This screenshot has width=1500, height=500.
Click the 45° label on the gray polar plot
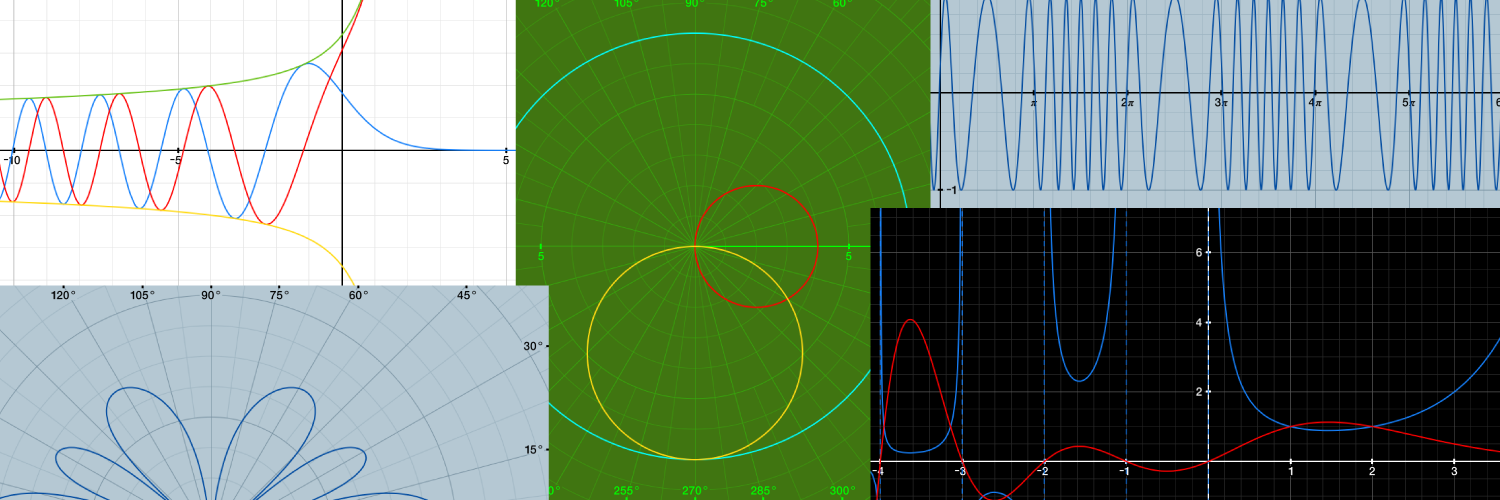click(x=467, y=295)
